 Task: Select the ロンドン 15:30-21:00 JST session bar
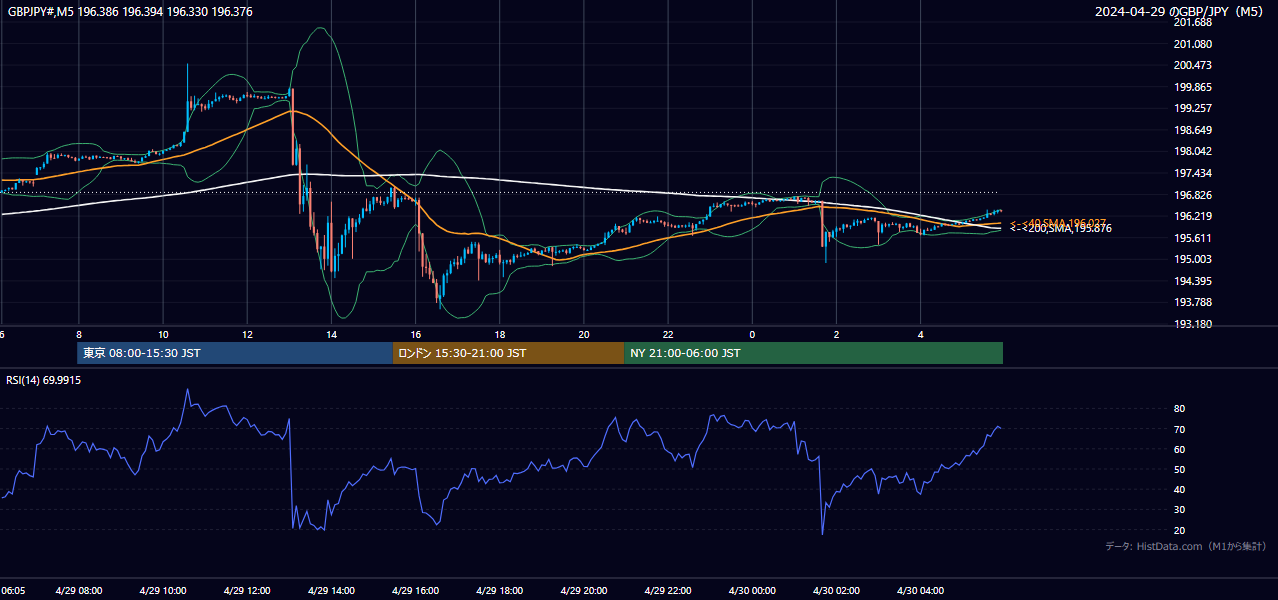(508, 353)
